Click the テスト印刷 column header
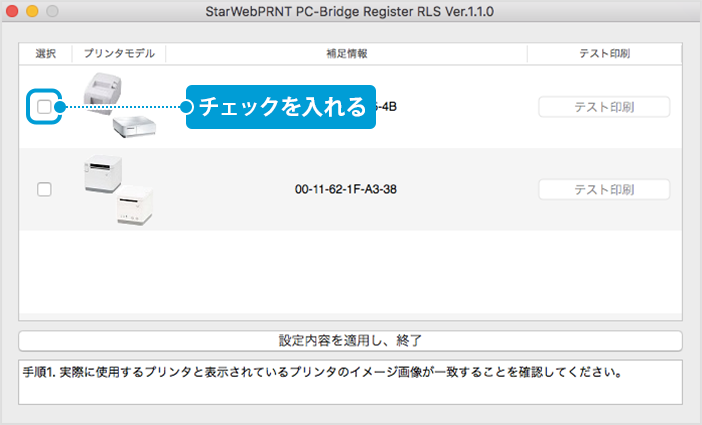This screenshot has width=702, height=425. (604, 54)
